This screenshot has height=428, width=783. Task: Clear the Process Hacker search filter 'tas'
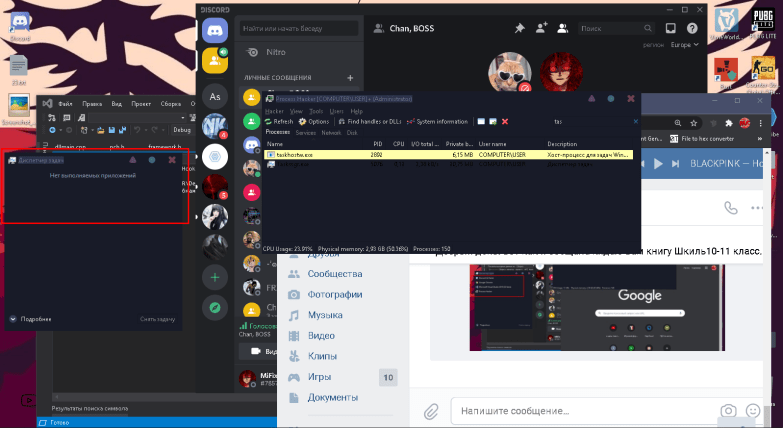[x=636, y=121]
